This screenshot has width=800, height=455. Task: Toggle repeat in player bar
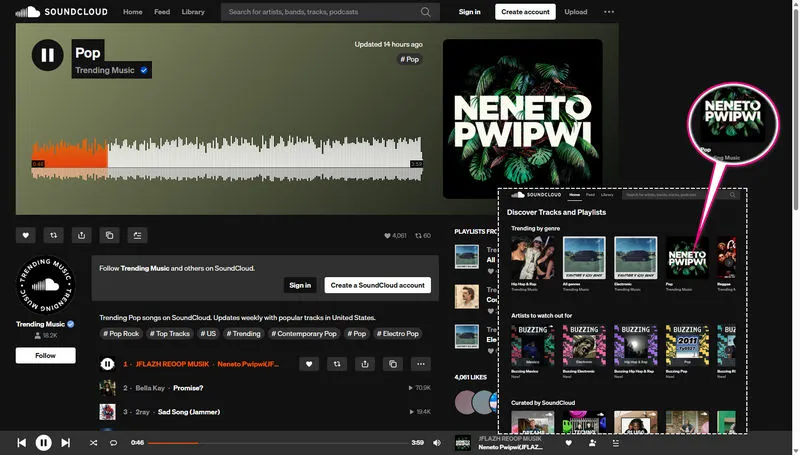pos(113,443)
